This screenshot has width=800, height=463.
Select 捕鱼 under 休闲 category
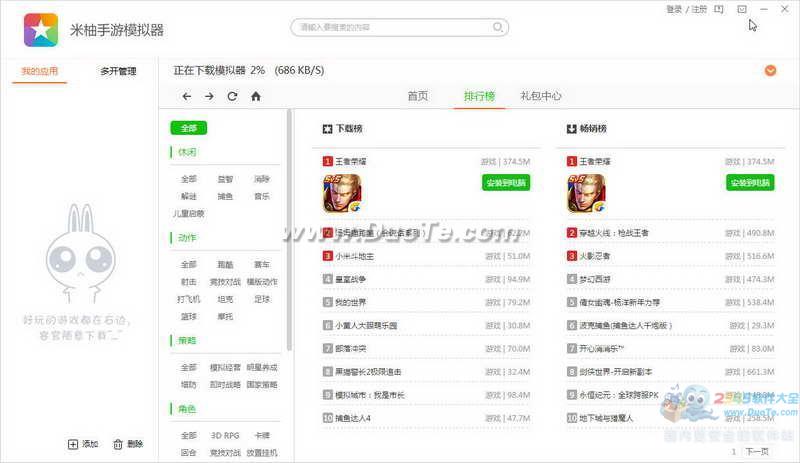(225, 197)
